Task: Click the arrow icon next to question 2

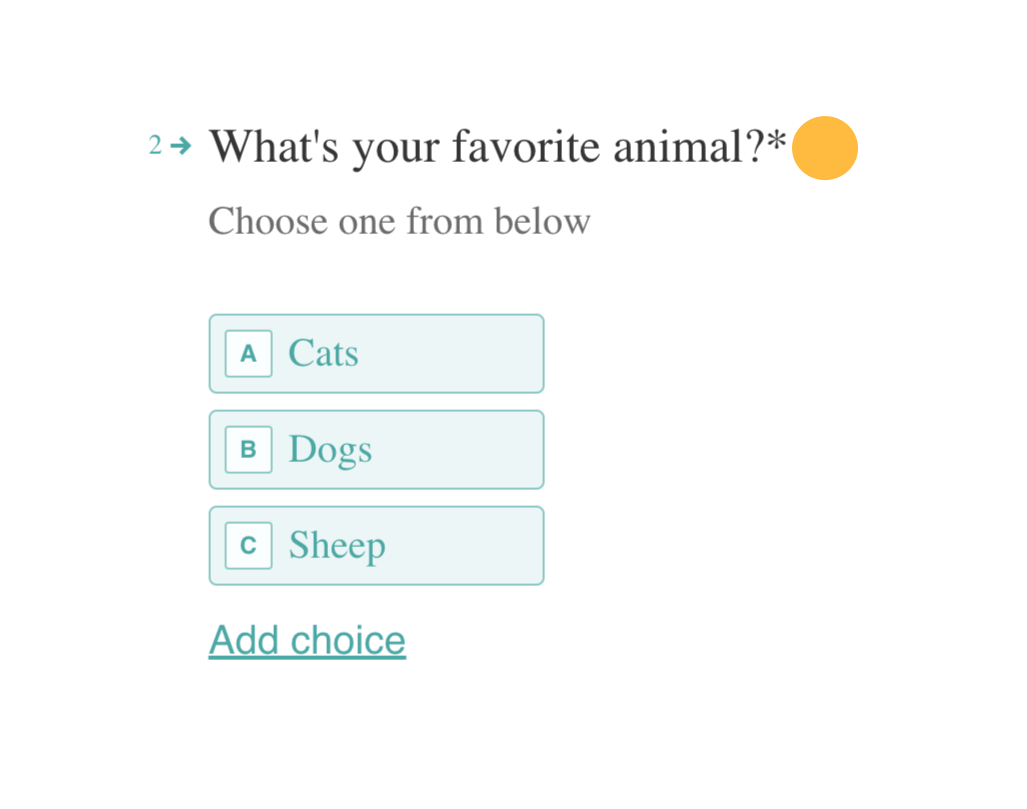Action: [x=181, y=145]
